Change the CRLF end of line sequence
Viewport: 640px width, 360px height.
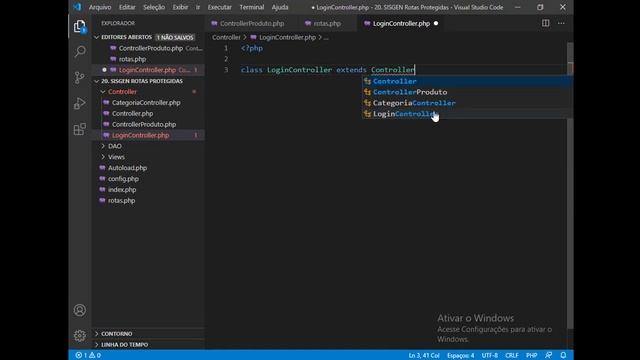click(x=511, y=355)
